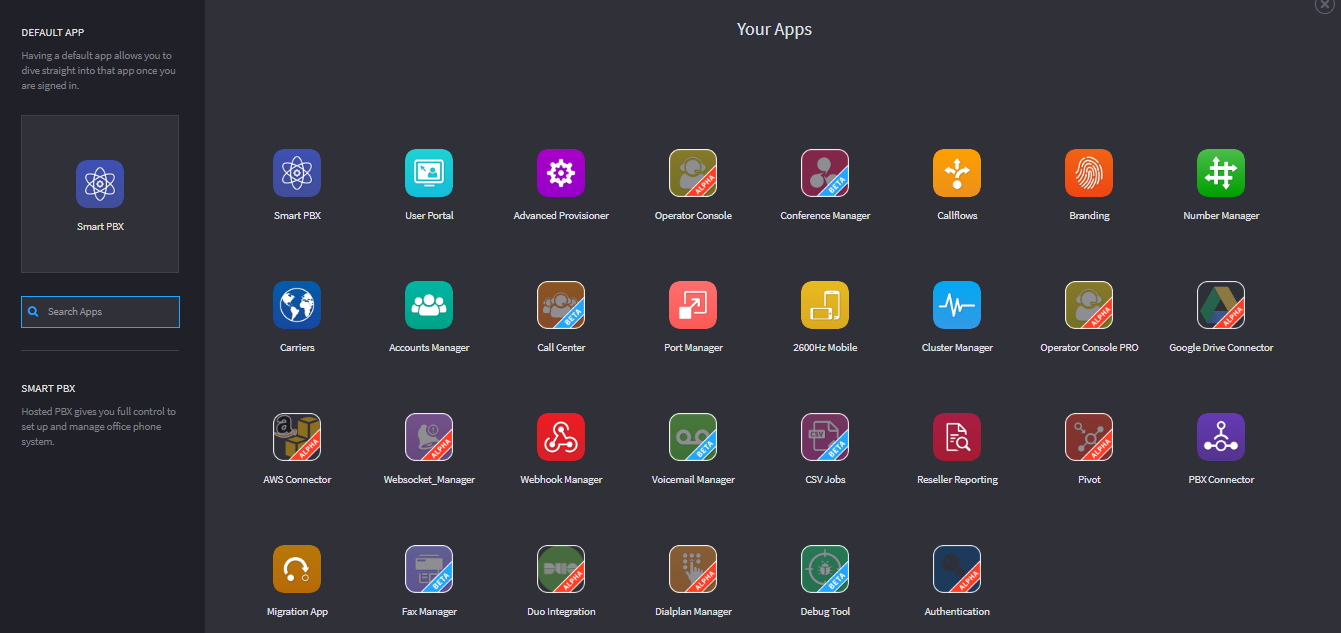This screenshot has height=633, width=1341.
Task: Open Google Drive Connector app
Action: [x=1221, y=305]
